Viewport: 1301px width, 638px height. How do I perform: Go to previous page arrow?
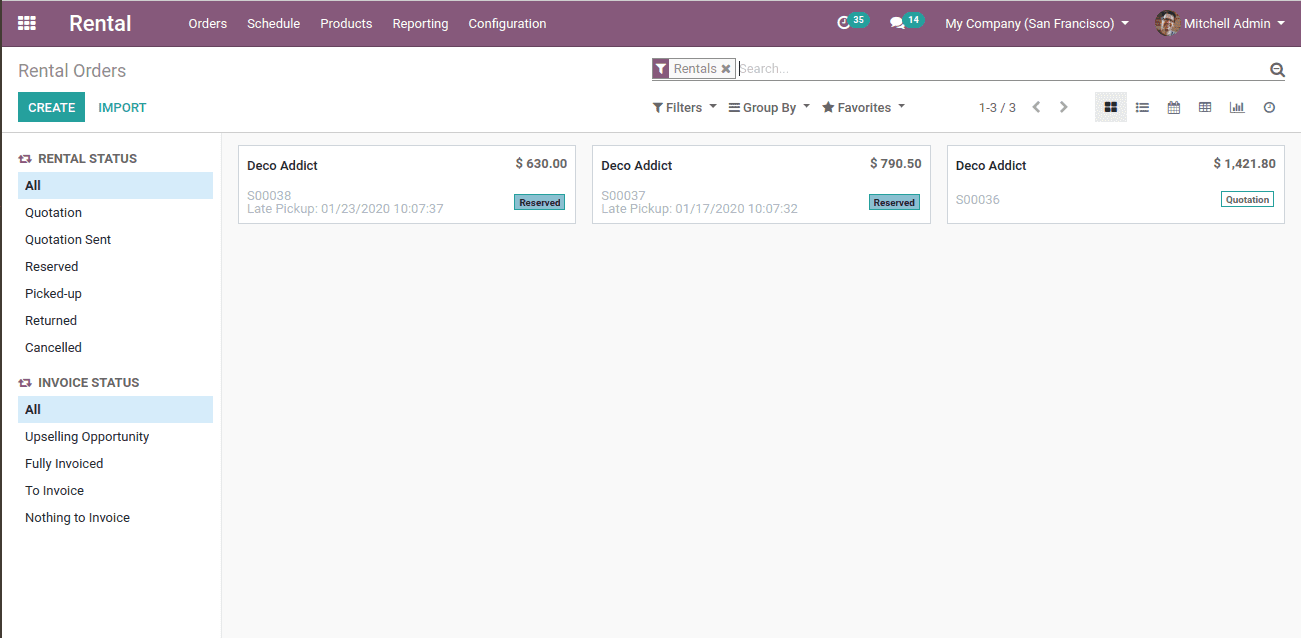(x=1036, y=107)
